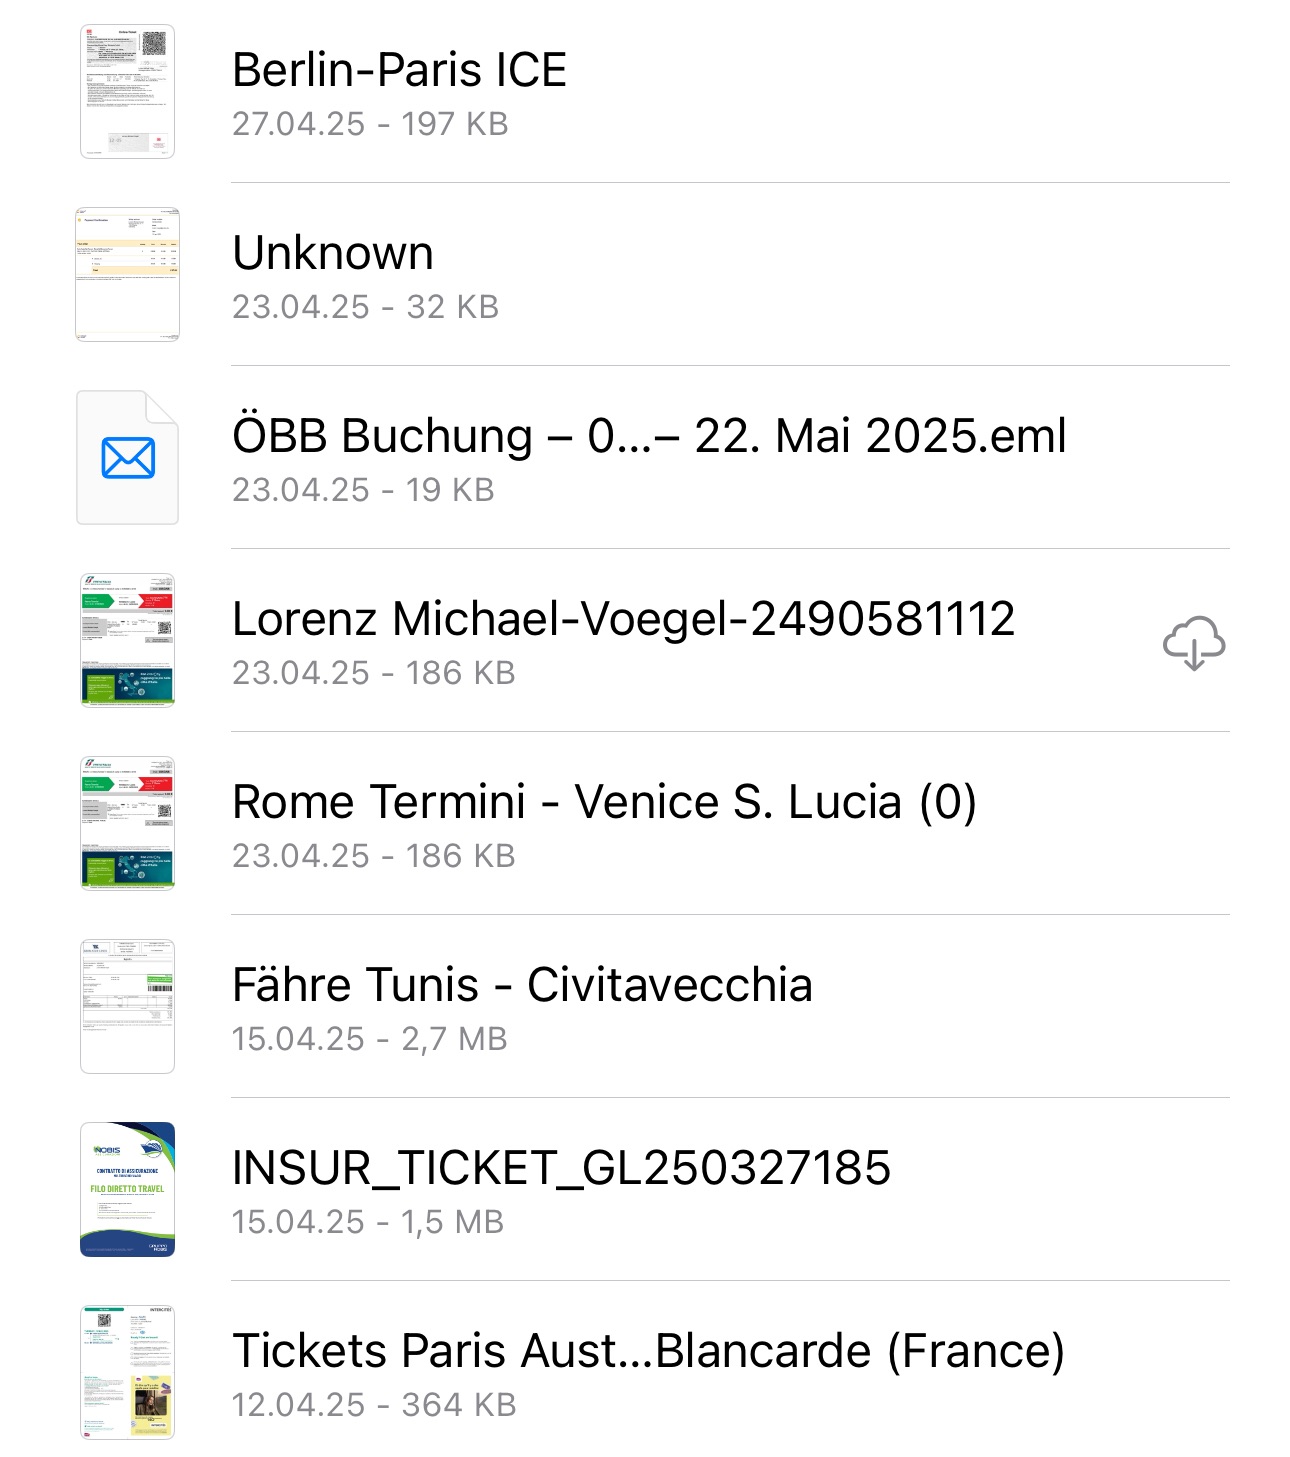The height and width of the screenshot is (1457, 1290).
Task: Tap the 12.04.25 - 364 KB details line
Action: tap(374, 1405)
